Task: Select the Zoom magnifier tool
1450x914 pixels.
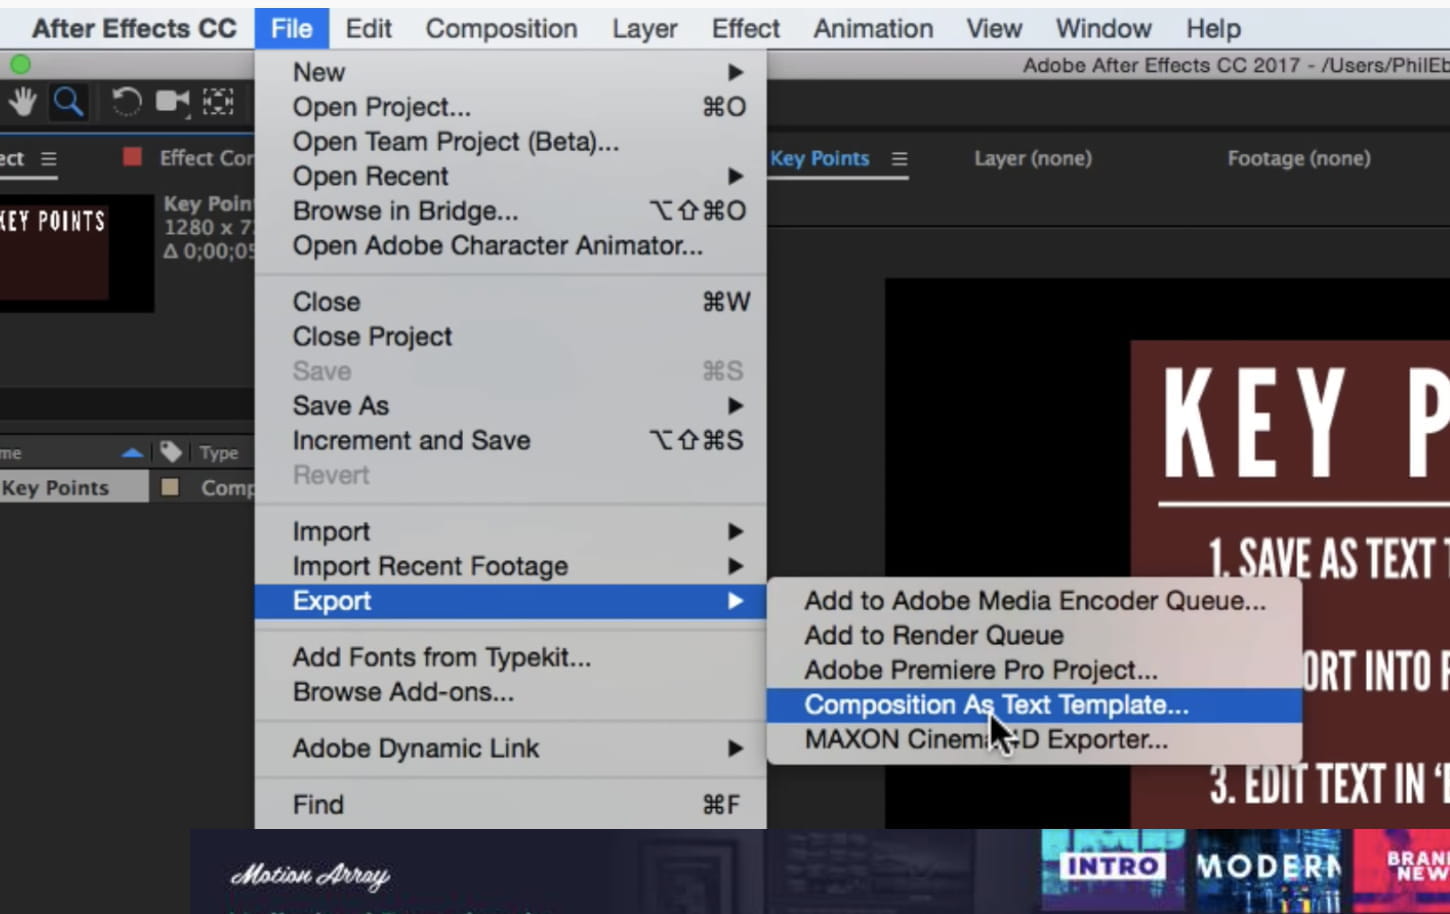Action: tap(68, 102)
